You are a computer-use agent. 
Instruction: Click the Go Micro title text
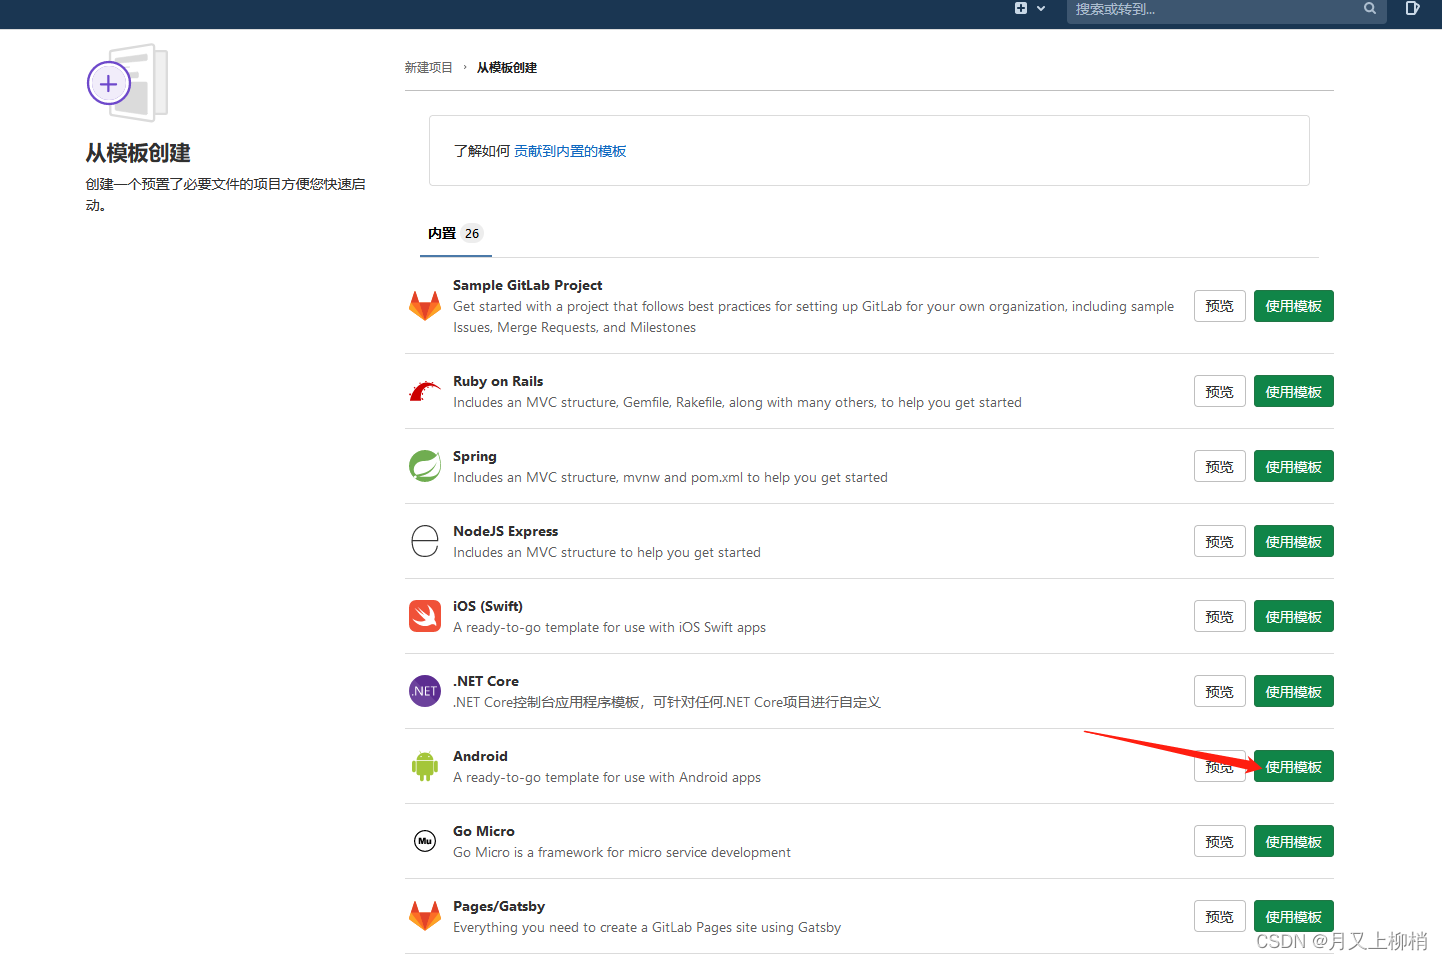click(484, 831)
